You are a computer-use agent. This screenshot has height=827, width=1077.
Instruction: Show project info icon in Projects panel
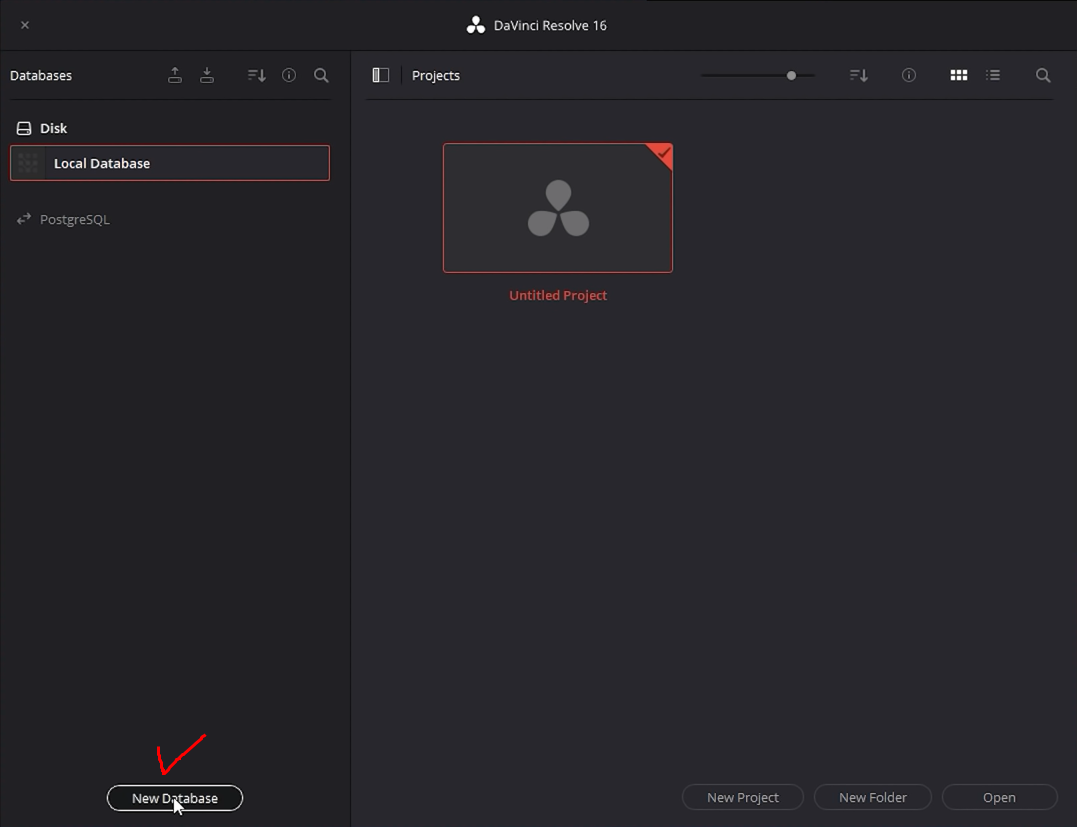pos(909,75)
